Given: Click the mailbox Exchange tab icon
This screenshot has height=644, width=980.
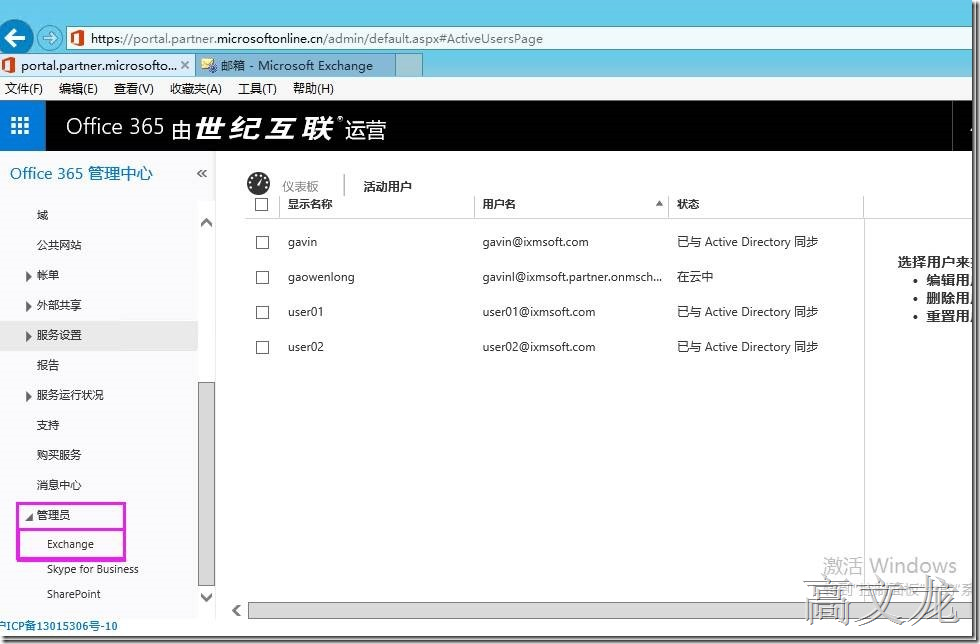Looking at the screenshot, I should [x=209, y=65].
